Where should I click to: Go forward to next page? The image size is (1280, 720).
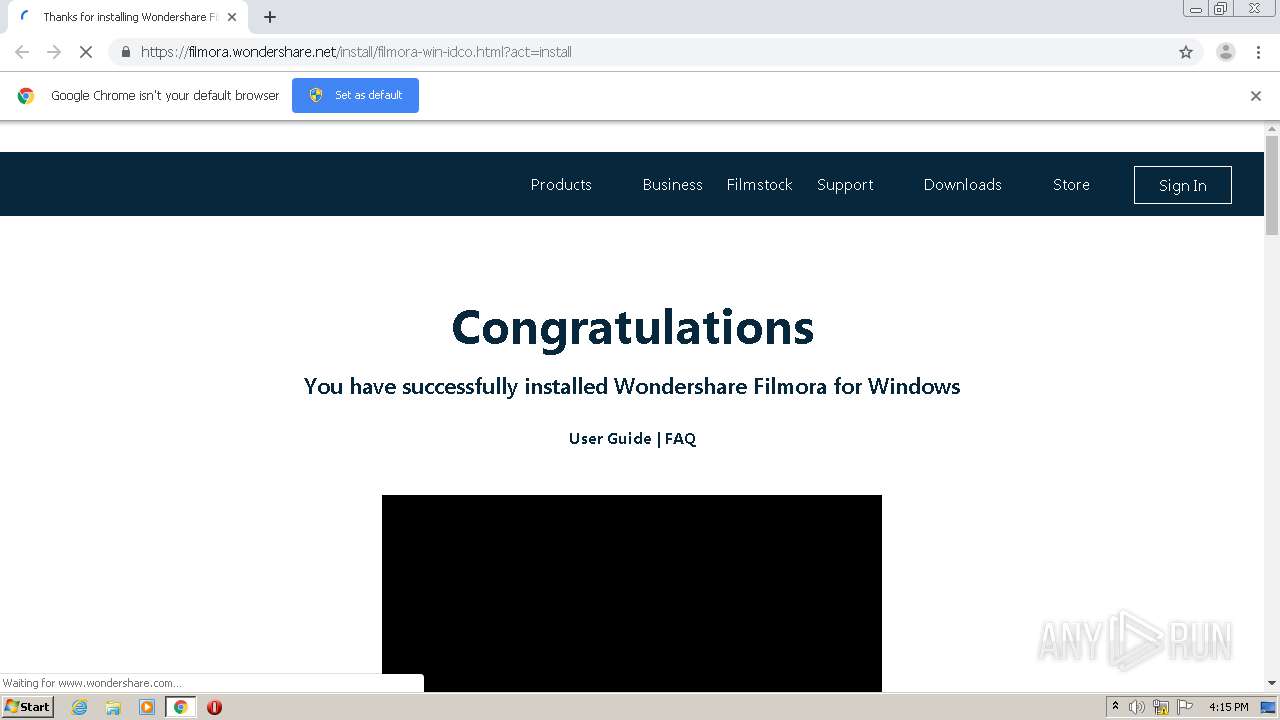[x=54, y=52]
